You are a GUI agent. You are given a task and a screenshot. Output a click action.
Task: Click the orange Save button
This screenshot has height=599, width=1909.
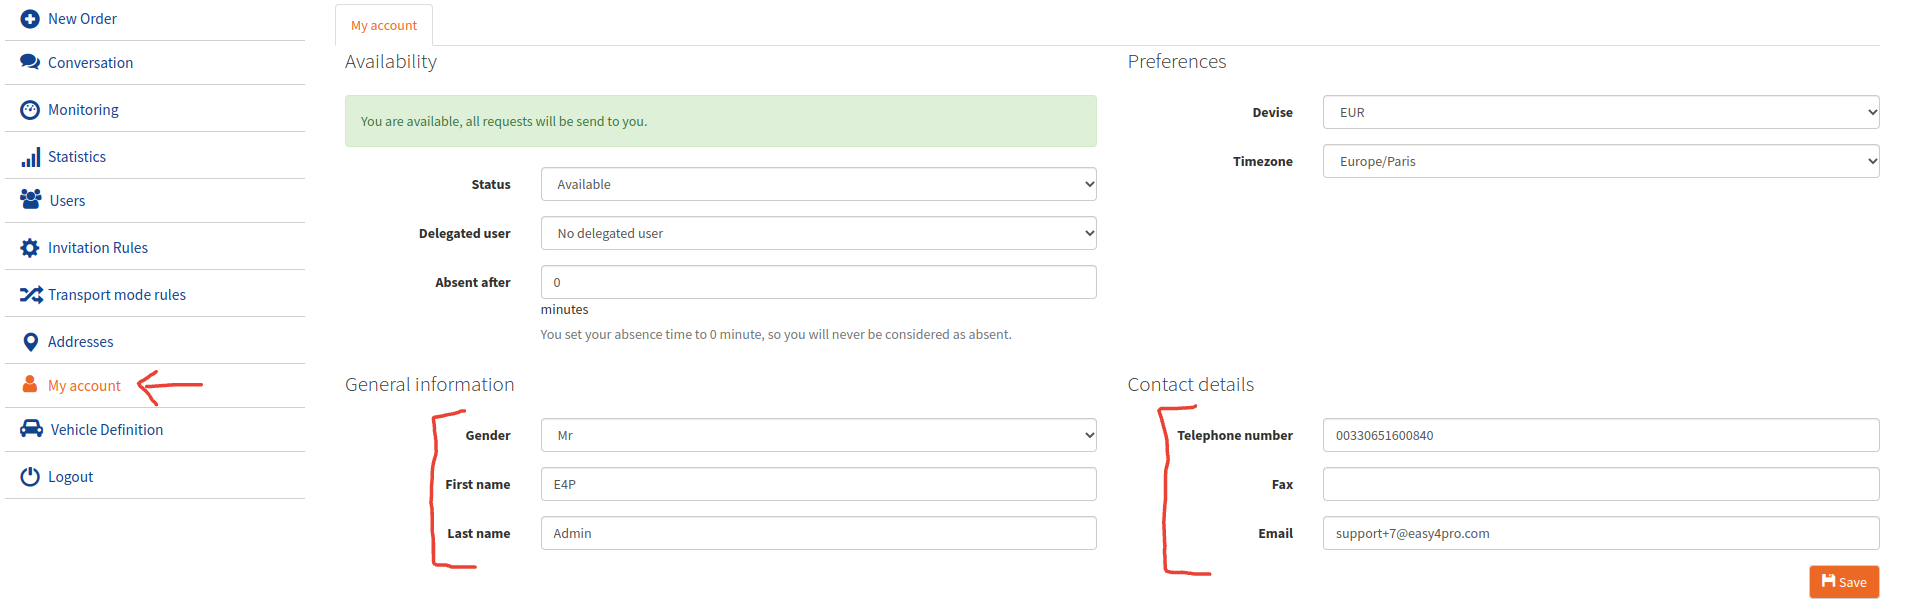[1843, 582]
